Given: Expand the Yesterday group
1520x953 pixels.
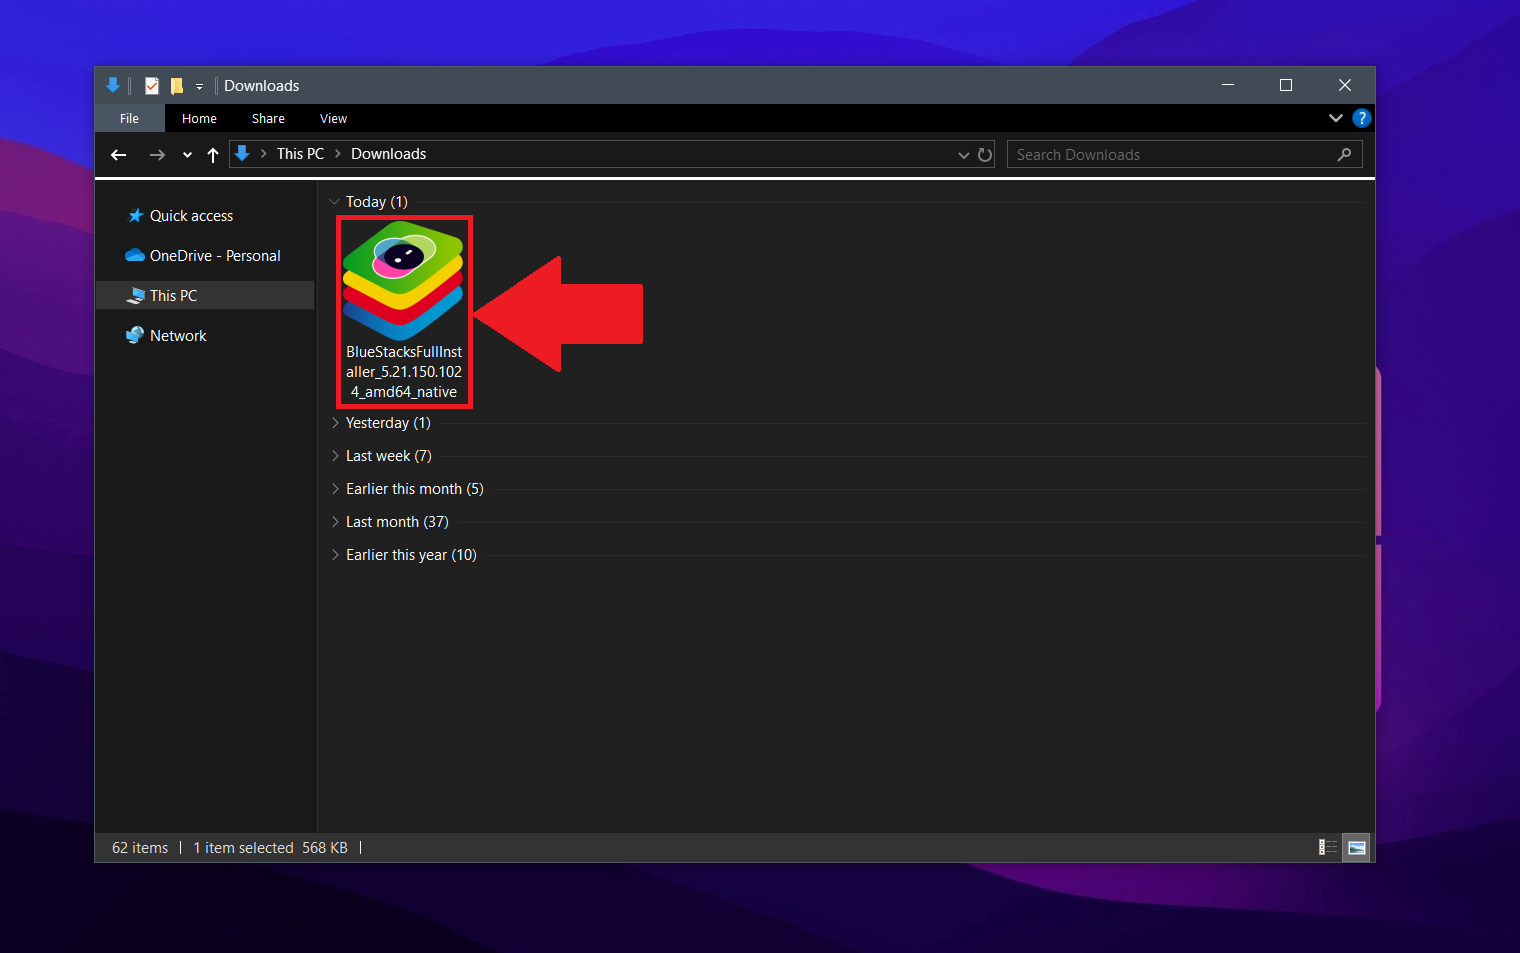Looking at the screenshot, I should click(x=335, y=422).
